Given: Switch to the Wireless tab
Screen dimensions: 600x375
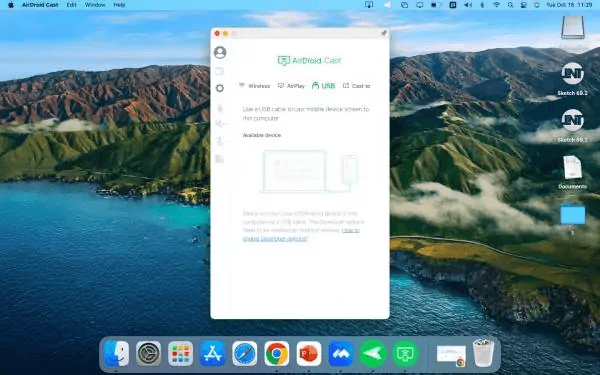Looking at the screenshot, I should tap(254, 86).
